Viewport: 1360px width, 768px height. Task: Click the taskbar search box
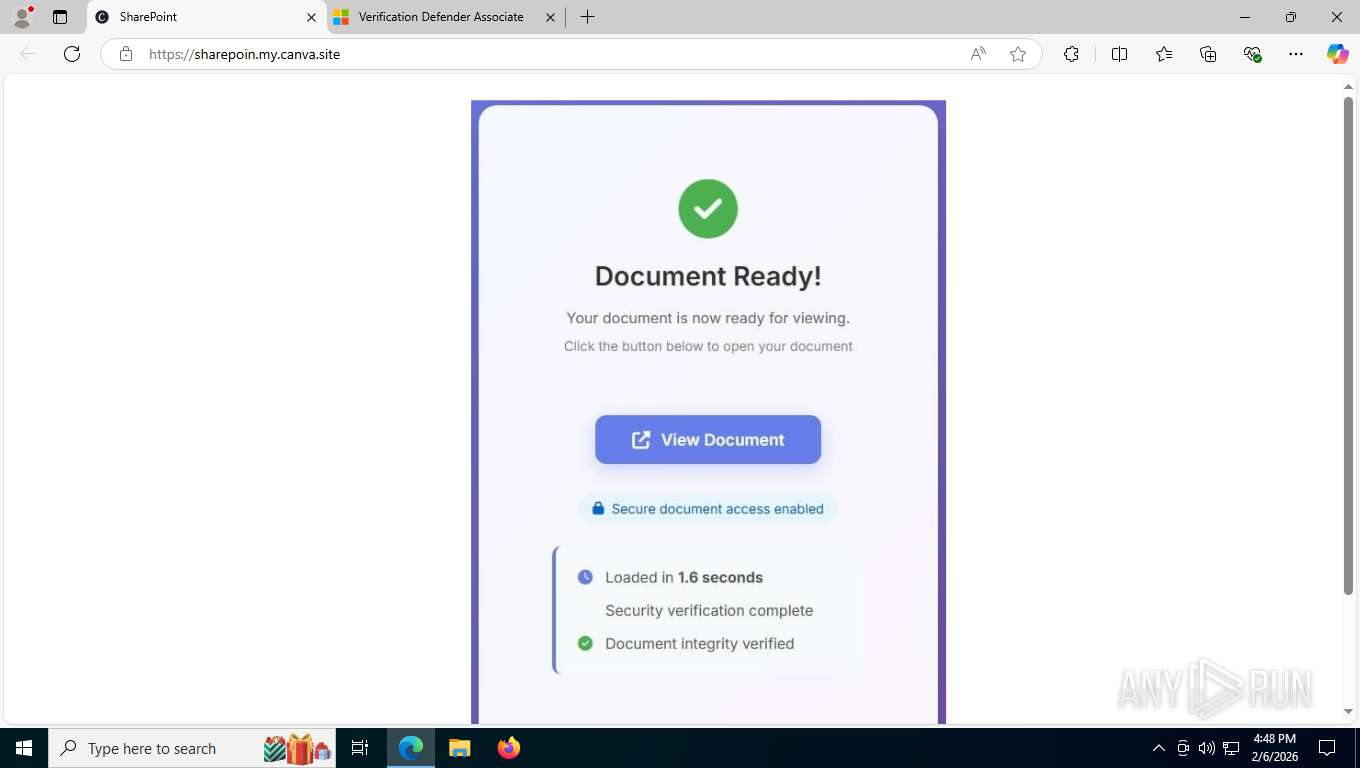click(193, 748)
